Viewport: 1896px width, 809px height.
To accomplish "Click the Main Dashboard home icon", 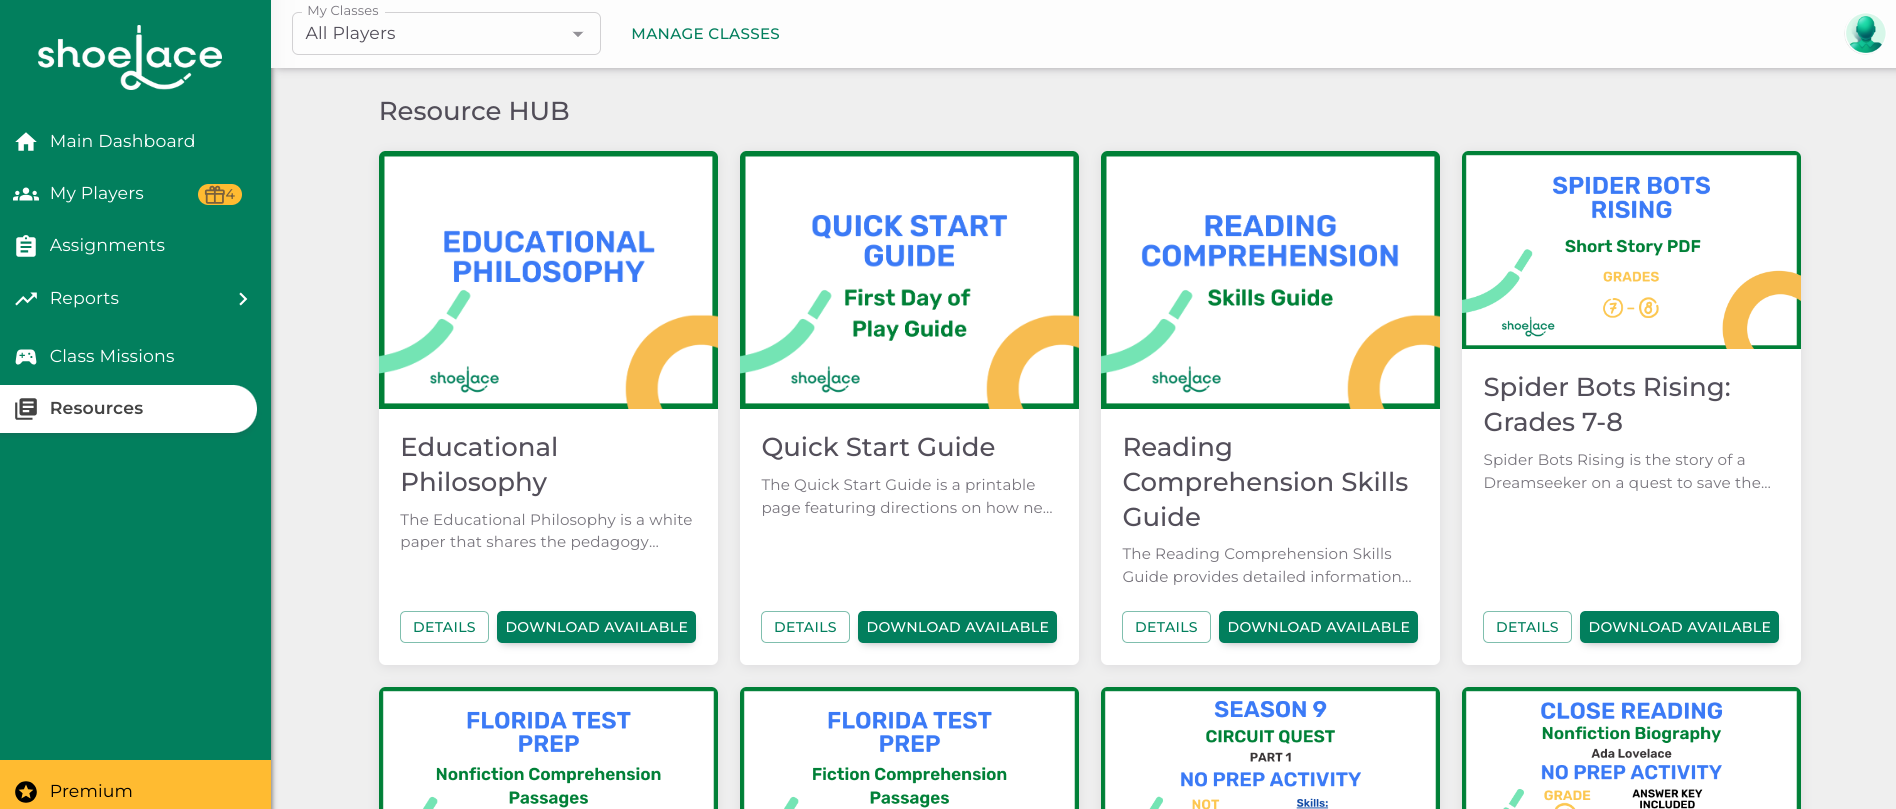I will pyautogui.click(x=26, y=142).
